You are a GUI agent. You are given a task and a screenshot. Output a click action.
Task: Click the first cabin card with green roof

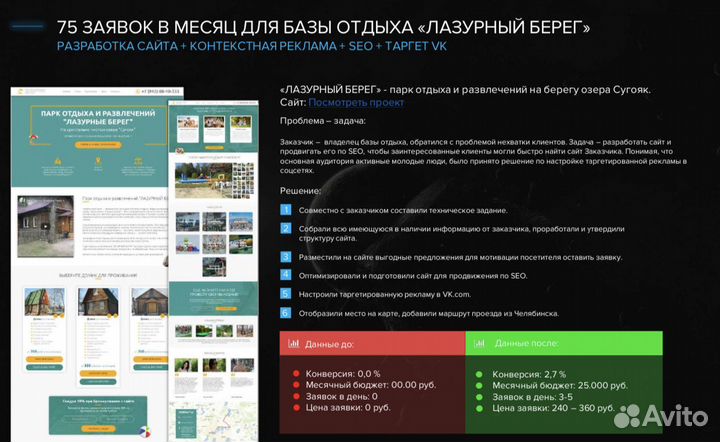[45, 330]
